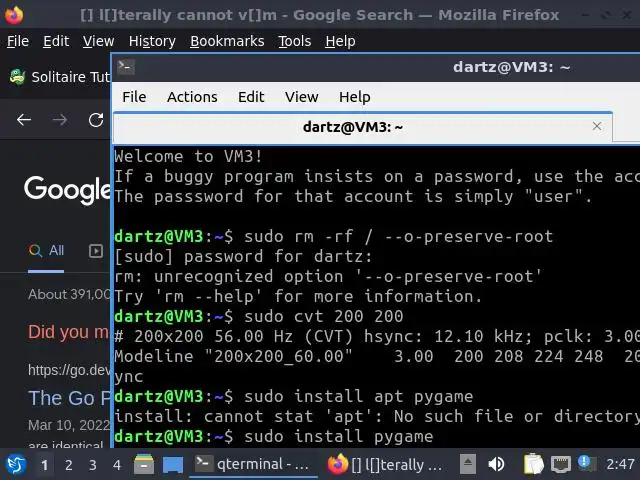The image size is (640, 480).
Task: Open Firefox File menu
Action: pyautogui.click(x=18, y=41)
